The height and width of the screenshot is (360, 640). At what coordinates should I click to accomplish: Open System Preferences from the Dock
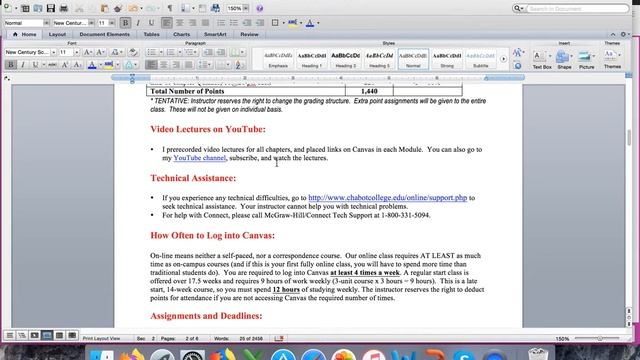click(192, 354)
